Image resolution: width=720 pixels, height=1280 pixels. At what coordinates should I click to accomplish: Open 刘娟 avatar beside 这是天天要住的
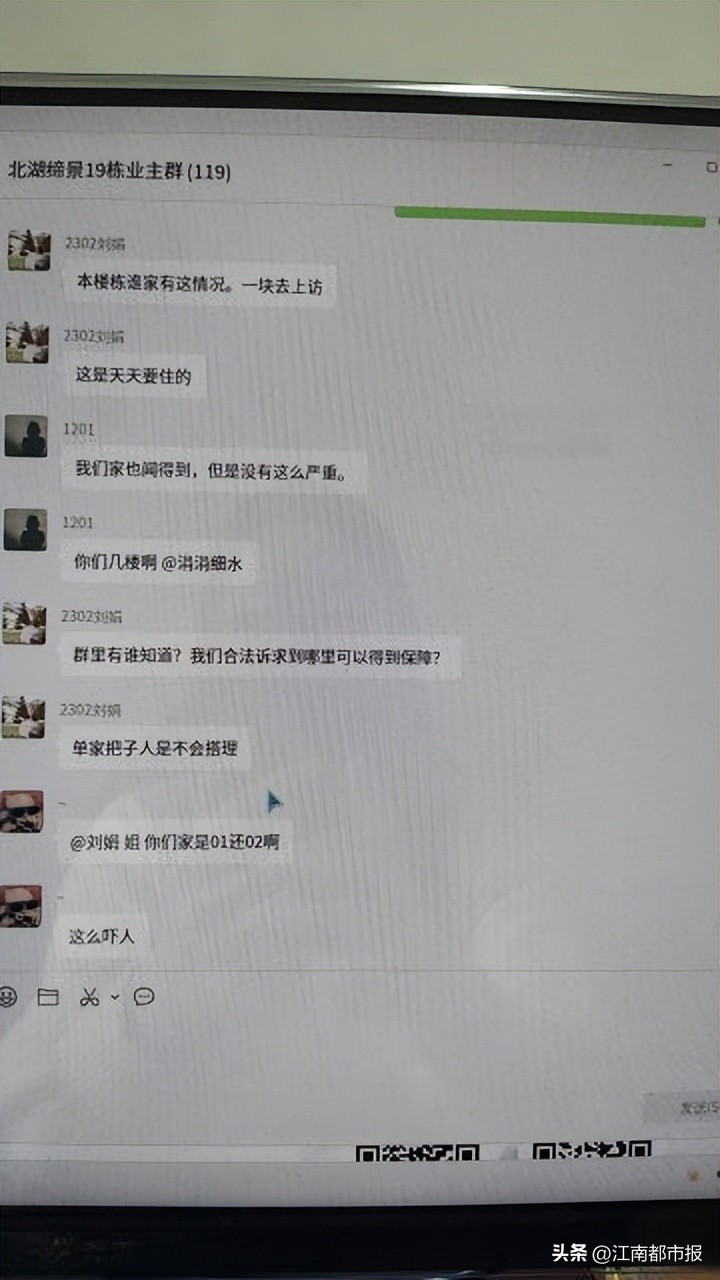(26, 342)
